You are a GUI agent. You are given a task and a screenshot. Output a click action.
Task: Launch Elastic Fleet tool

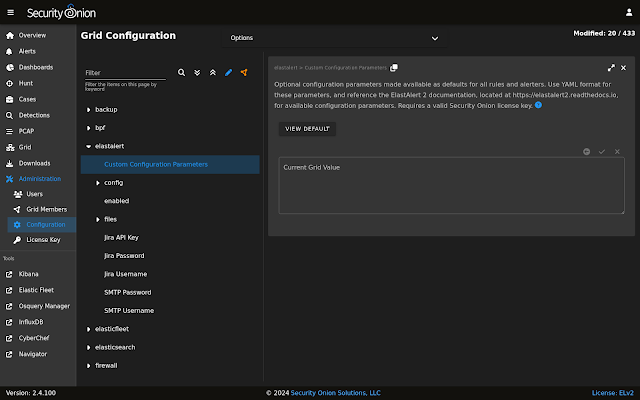pyautogui.click(x=38, y=290)
